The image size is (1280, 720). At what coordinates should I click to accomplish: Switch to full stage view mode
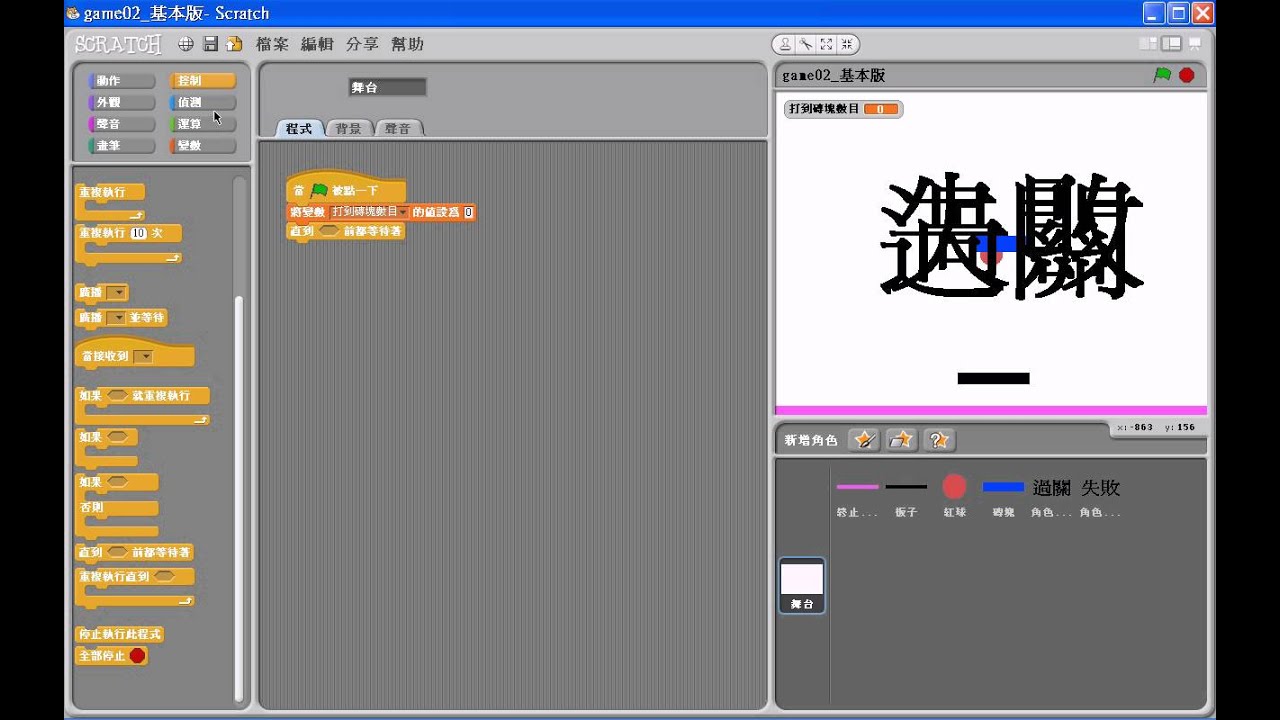[x=1171, y=44]
